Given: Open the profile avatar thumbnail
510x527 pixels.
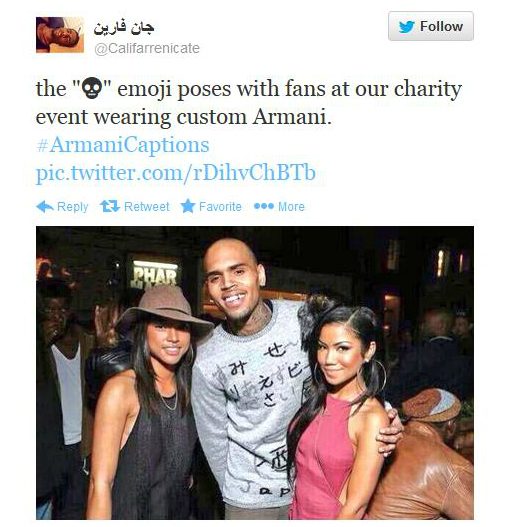Looking at the screenshot, I should (60, 35).
